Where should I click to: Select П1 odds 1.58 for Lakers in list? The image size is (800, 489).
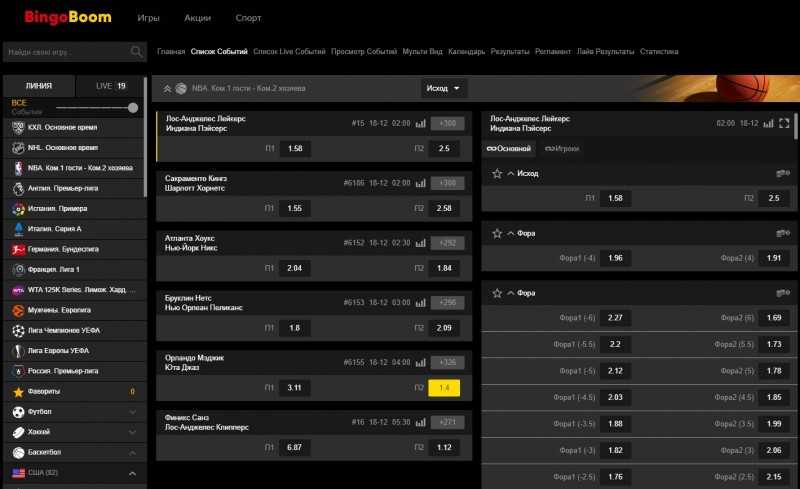coord(295,149)
